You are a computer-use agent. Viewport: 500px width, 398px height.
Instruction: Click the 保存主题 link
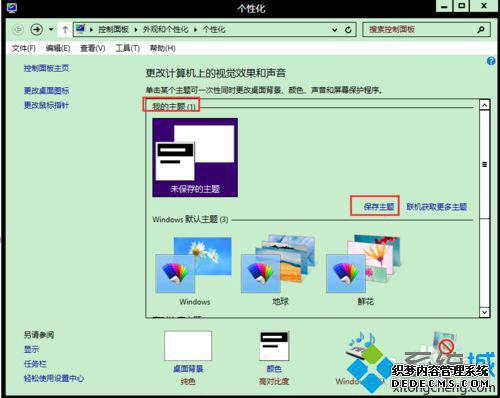pyautogui.click(x=379, y=207)
